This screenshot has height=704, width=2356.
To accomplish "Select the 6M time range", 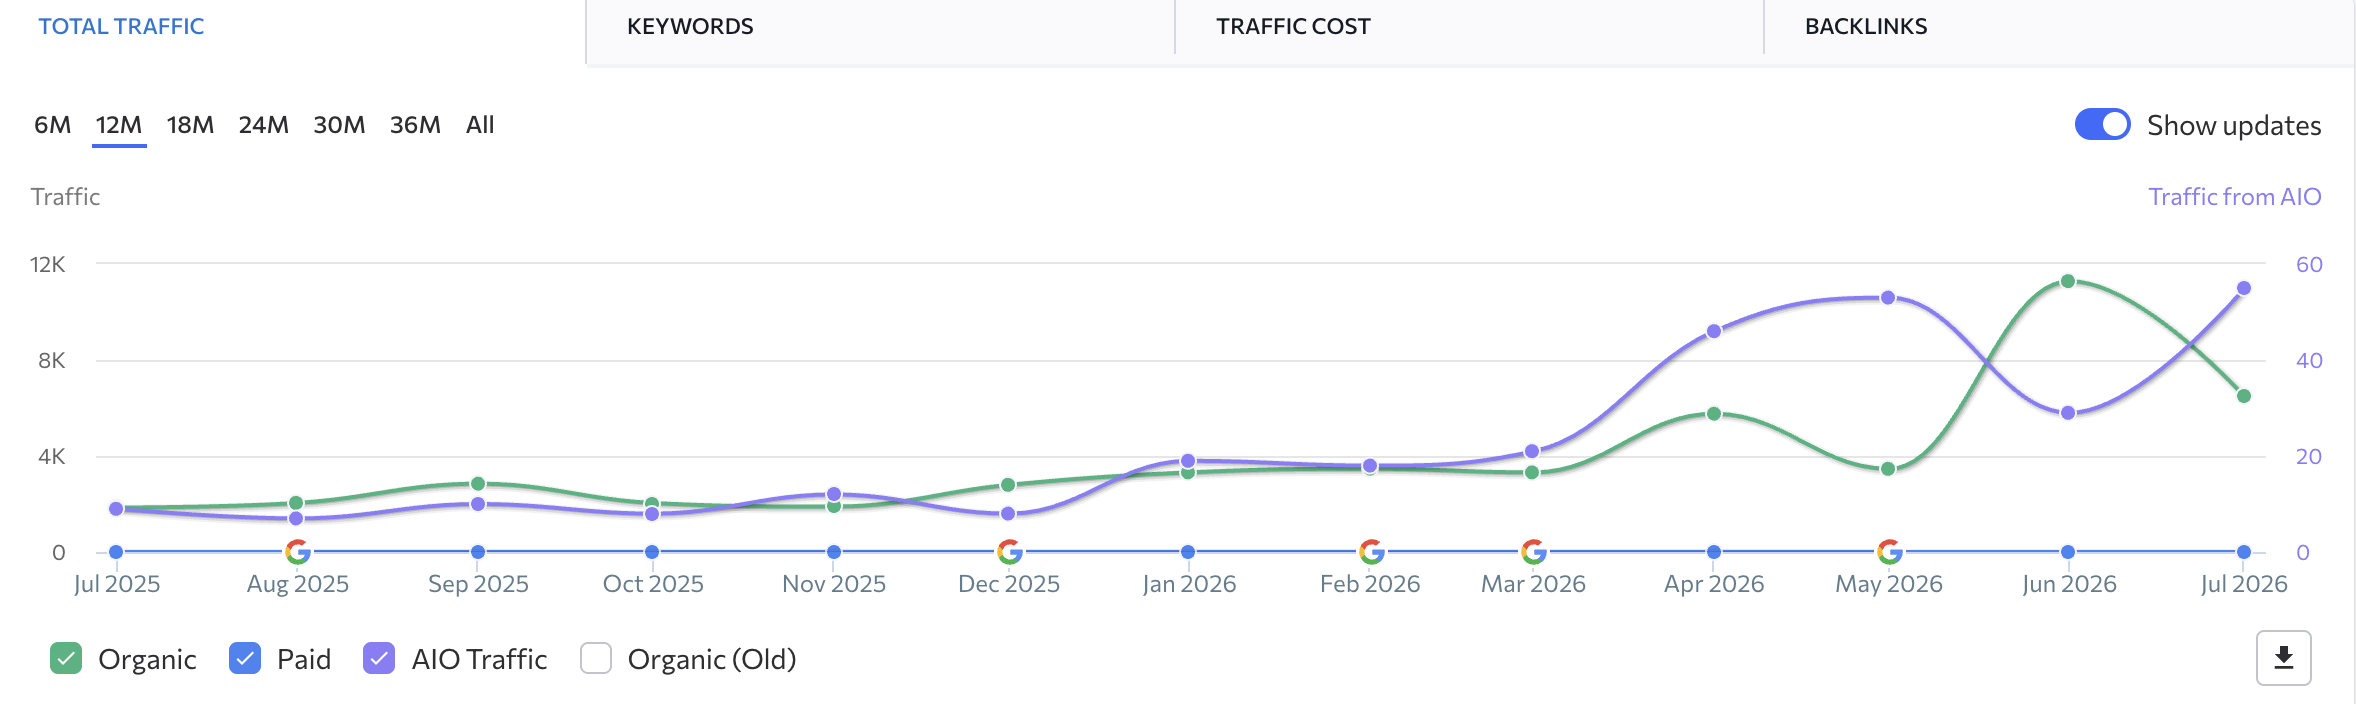I will pos(52,125).
